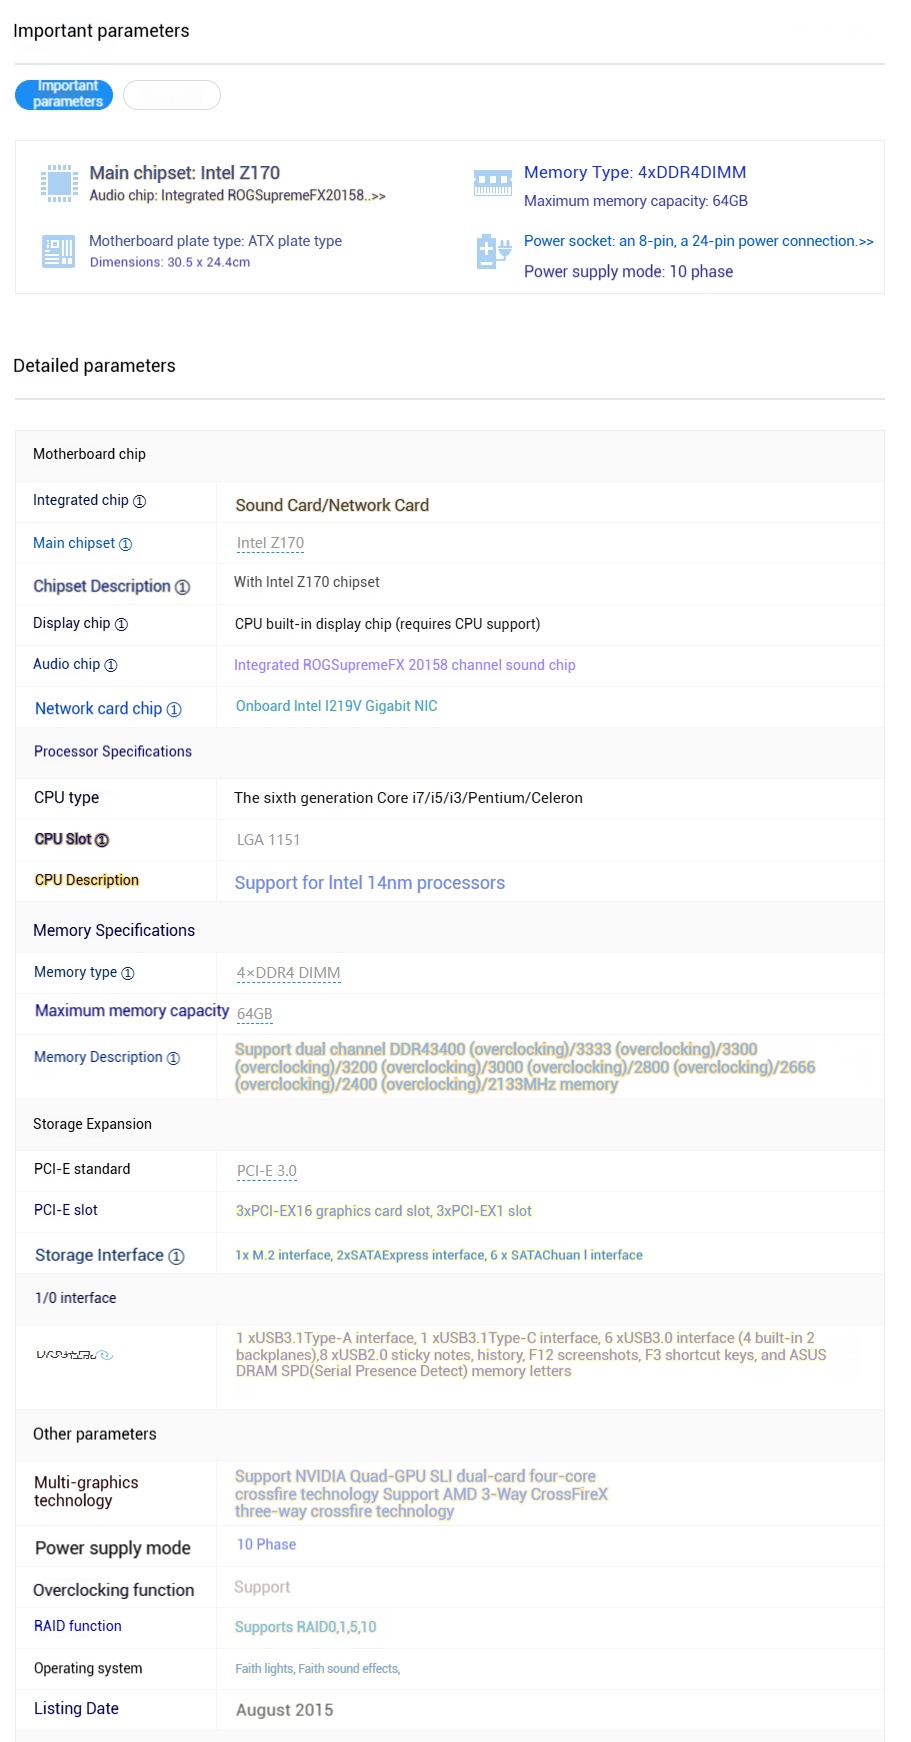Open Support for Intel 14nm processors link

pos(370,883)
